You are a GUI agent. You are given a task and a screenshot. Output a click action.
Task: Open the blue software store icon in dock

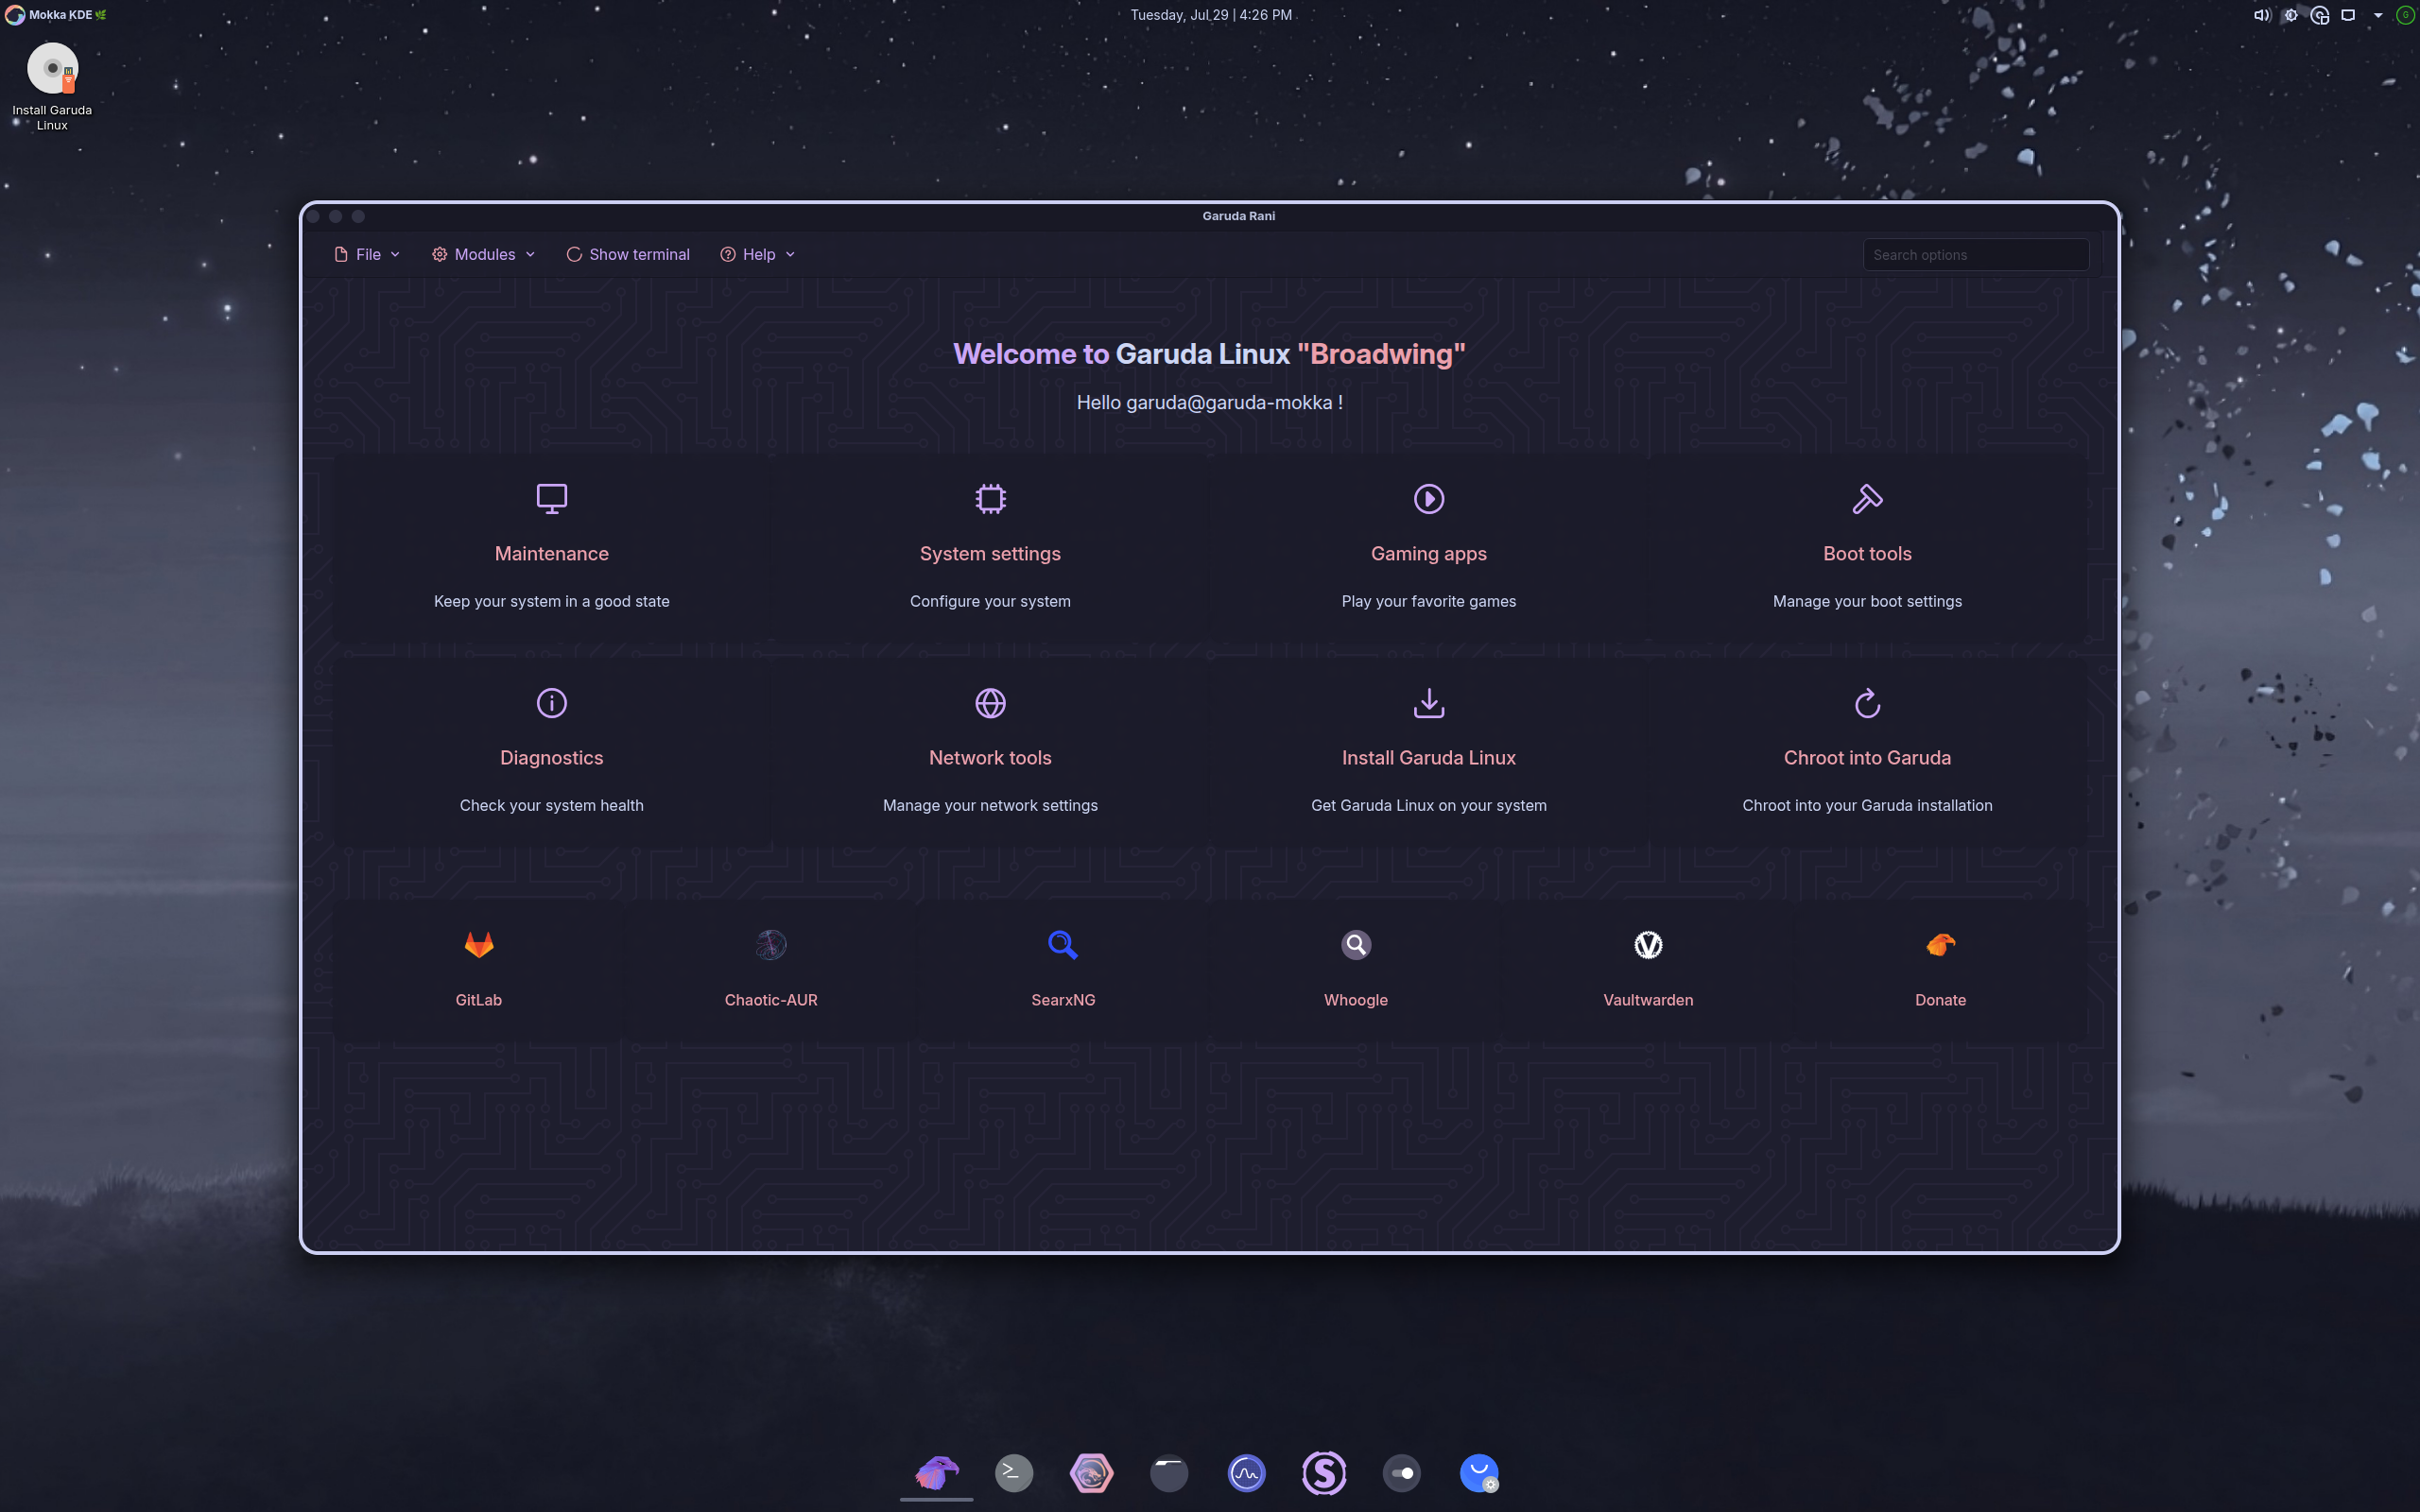tap(1479, 1472)
